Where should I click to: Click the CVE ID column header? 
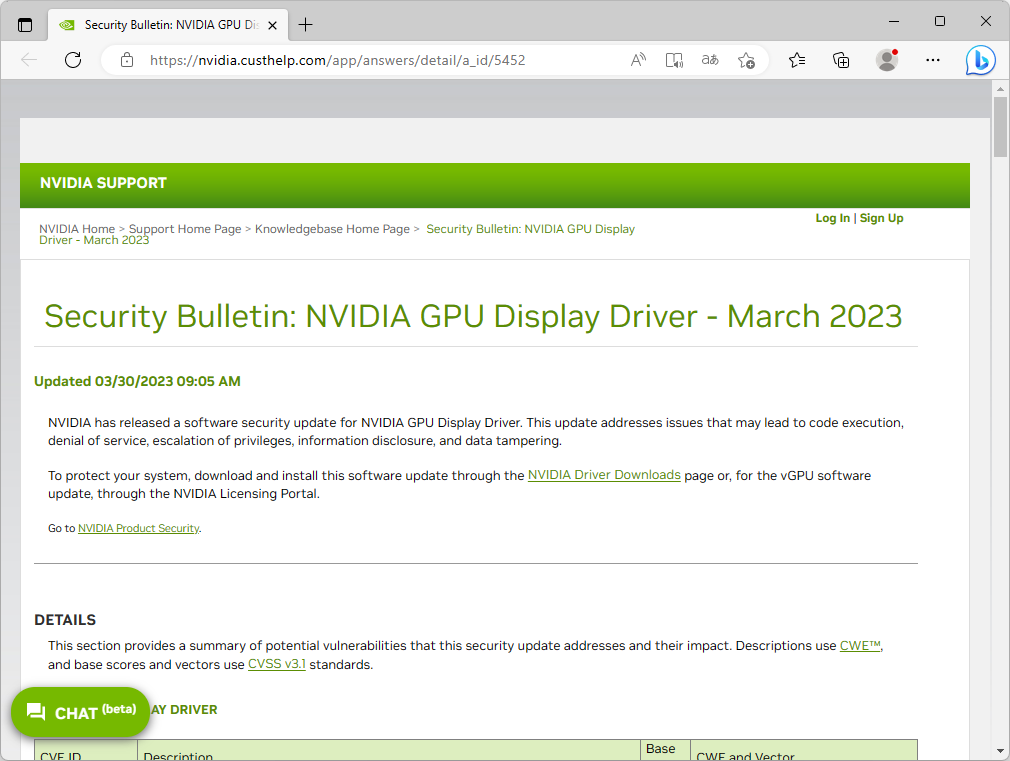pos(86,751)
